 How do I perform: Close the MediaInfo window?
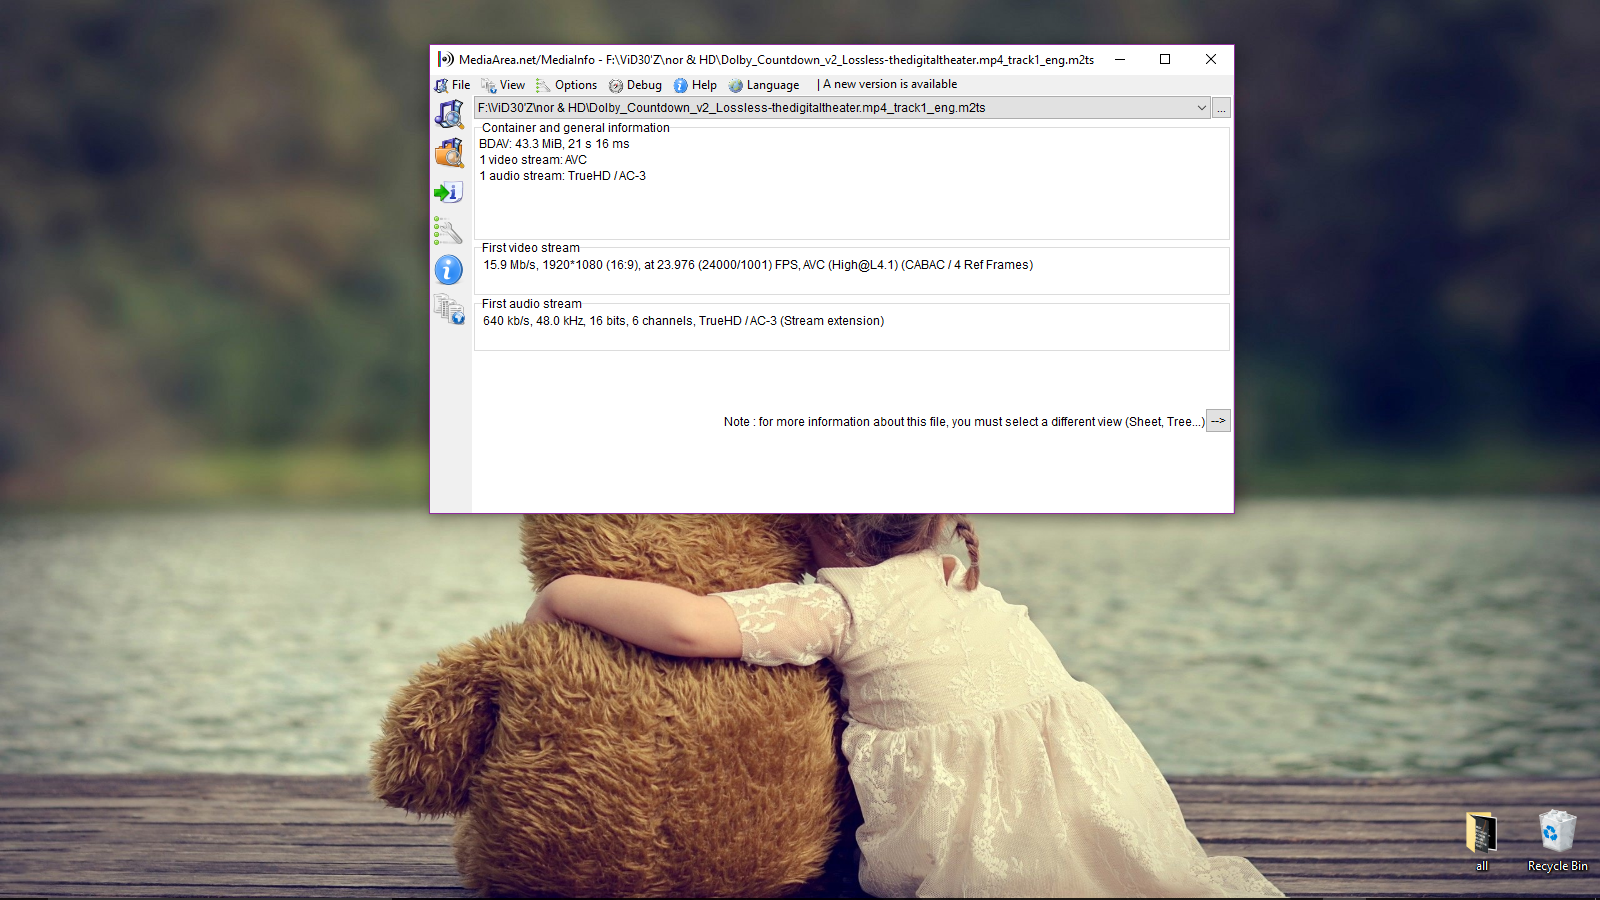point(1211,59)
